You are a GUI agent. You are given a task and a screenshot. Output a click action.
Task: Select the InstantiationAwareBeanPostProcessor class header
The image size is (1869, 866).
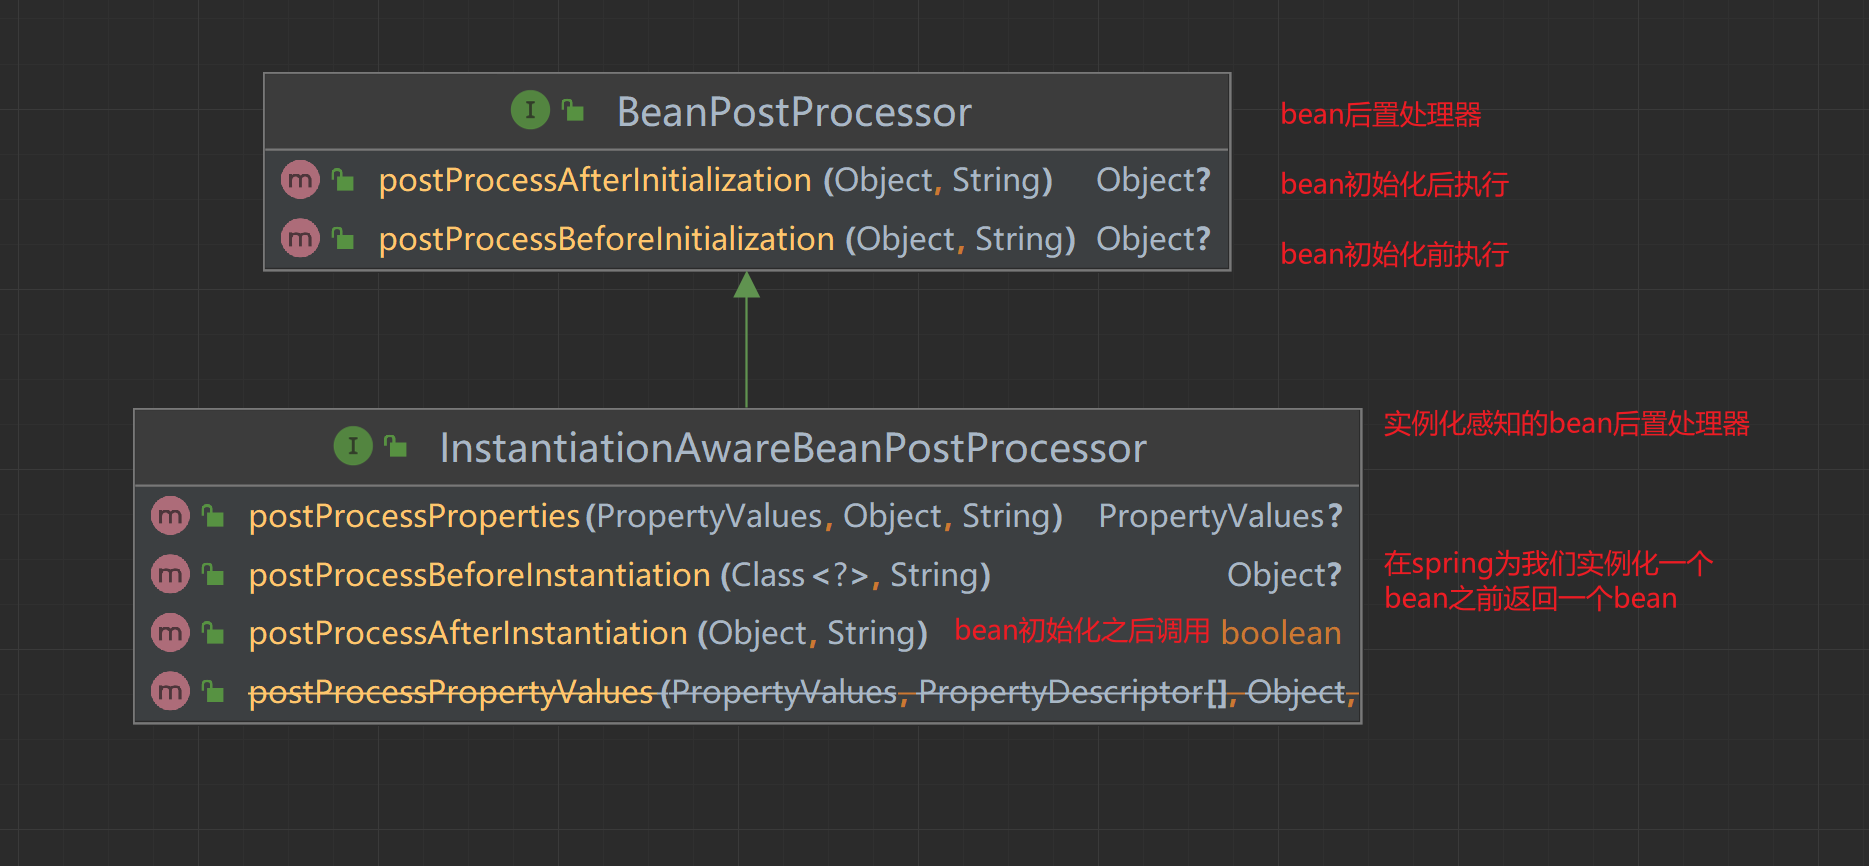[748, 447]
